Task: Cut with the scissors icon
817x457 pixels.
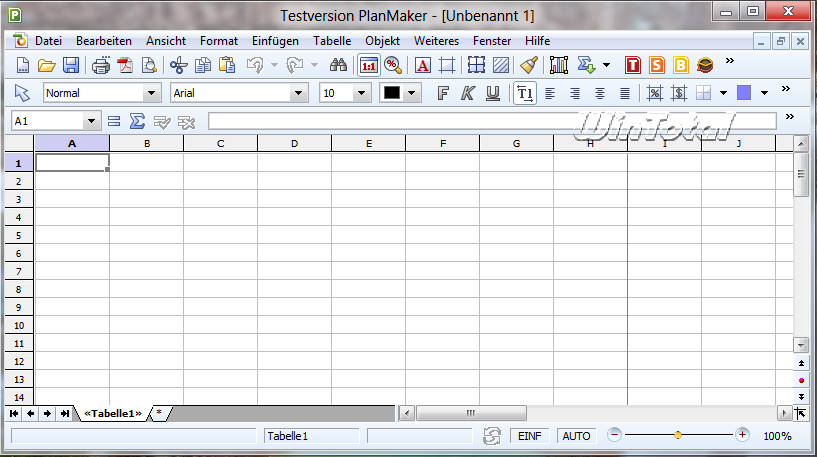Action: point(178,65)
